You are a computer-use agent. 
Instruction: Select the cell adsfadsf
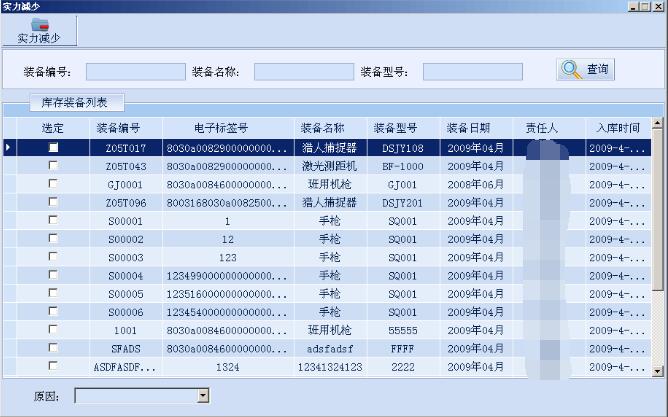coord(330,349)
